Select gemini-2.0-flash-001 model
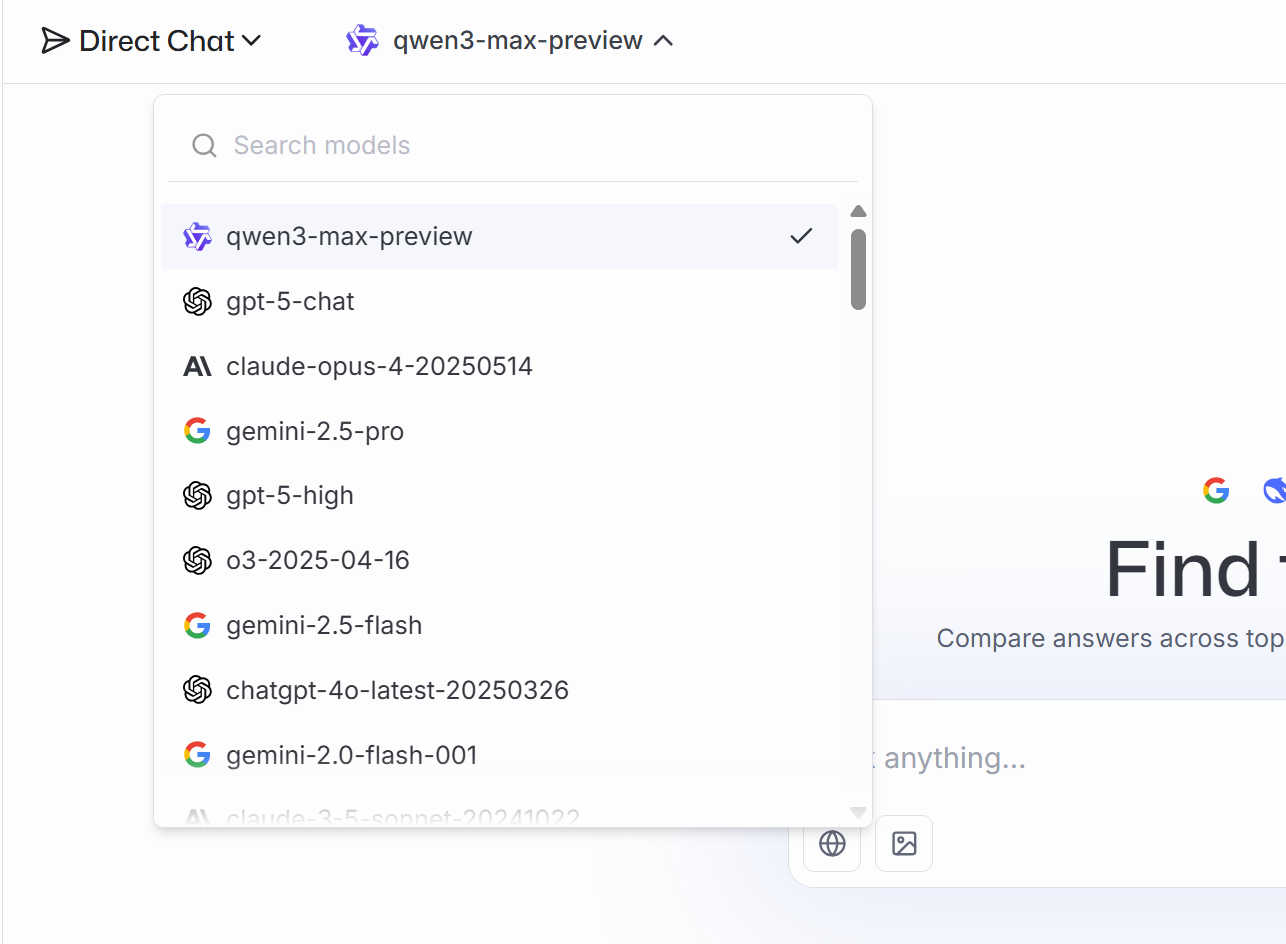The height and width of the screenshot is (944, 1286). click(x=499, y=754)
